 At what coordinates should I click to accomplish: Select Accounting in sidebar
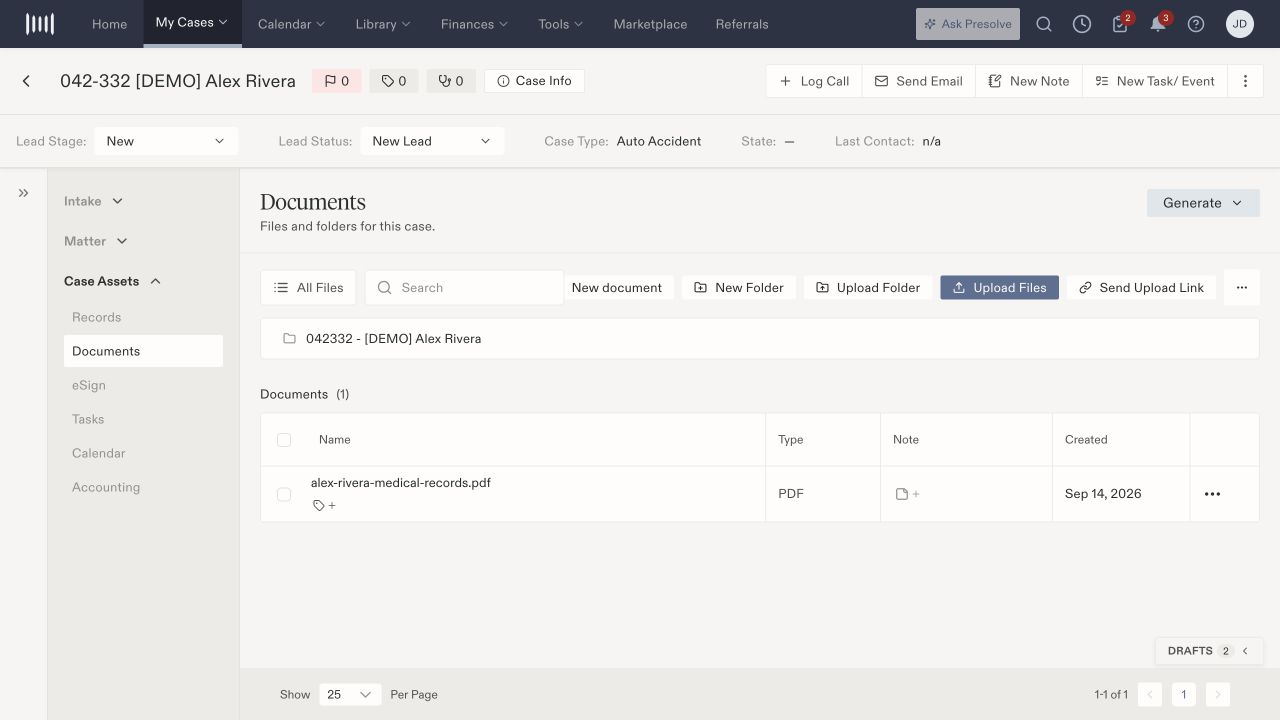tap(143, 487)
